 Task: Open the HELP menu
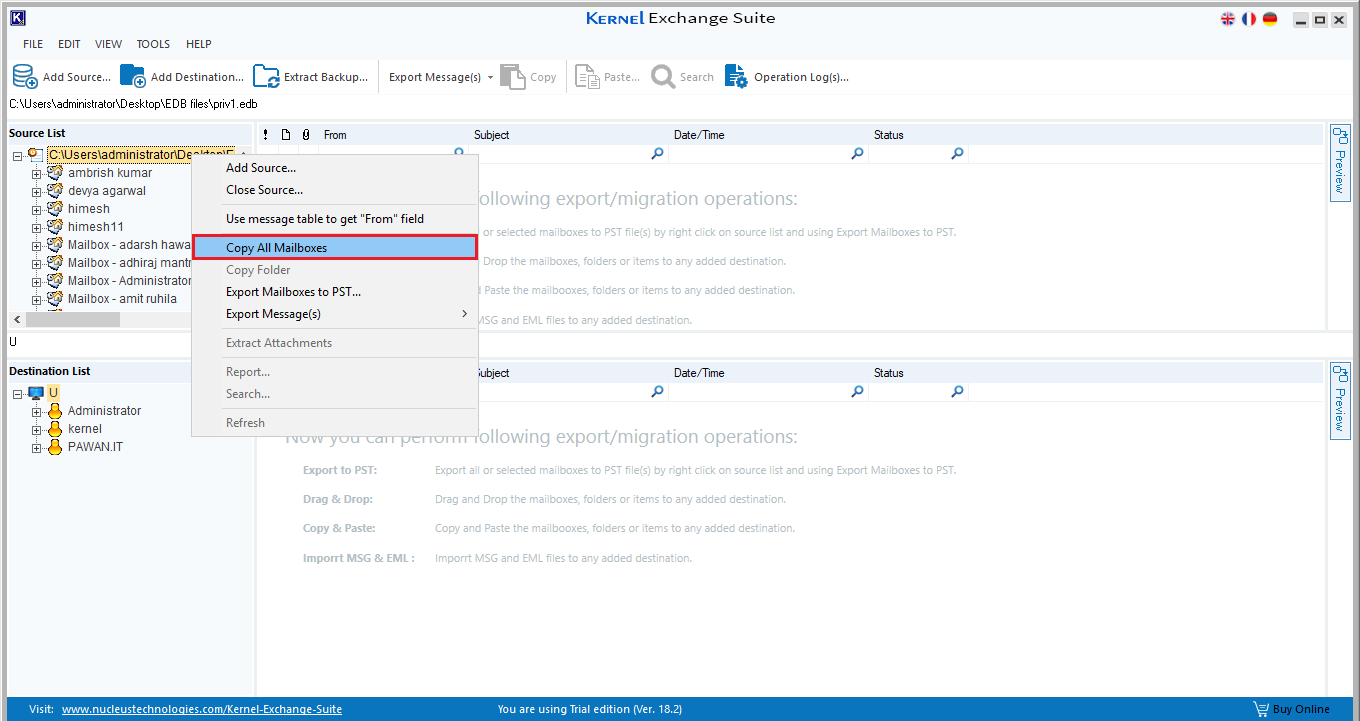coord(198,44)
